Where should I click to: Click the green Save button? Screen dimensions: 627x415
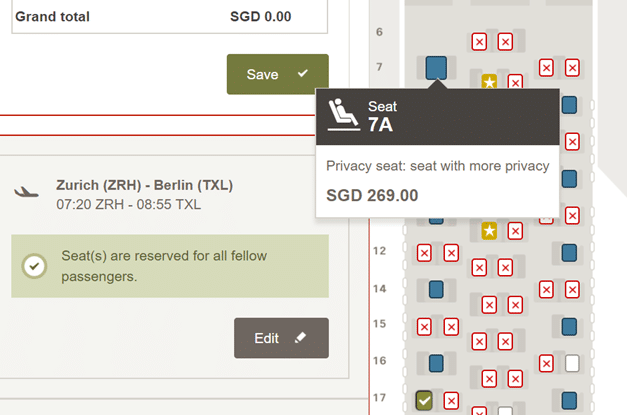click(277, 74)
